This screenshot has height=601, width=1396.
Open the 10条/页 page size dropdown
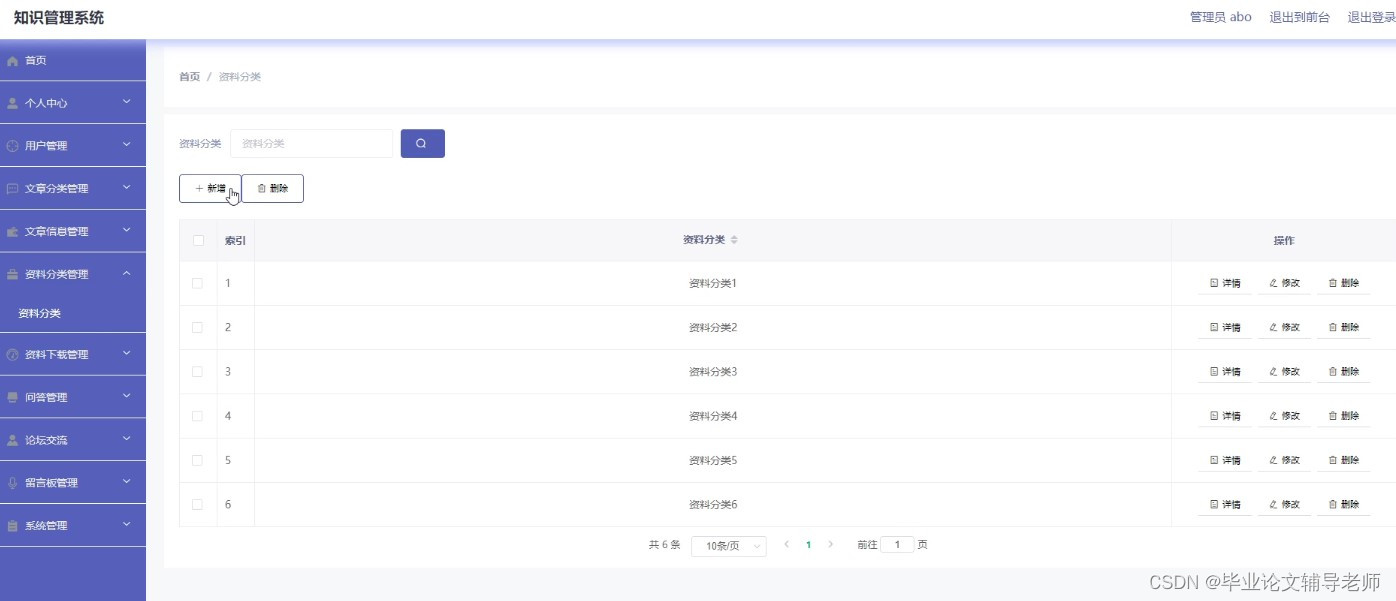tap(728, 546)
